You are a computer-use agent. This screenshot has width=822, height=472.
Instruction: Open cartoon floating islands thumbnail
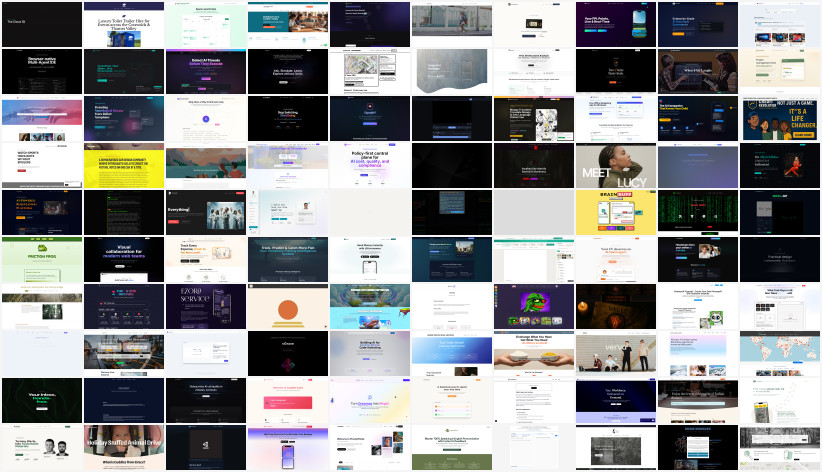pos(370,307)
